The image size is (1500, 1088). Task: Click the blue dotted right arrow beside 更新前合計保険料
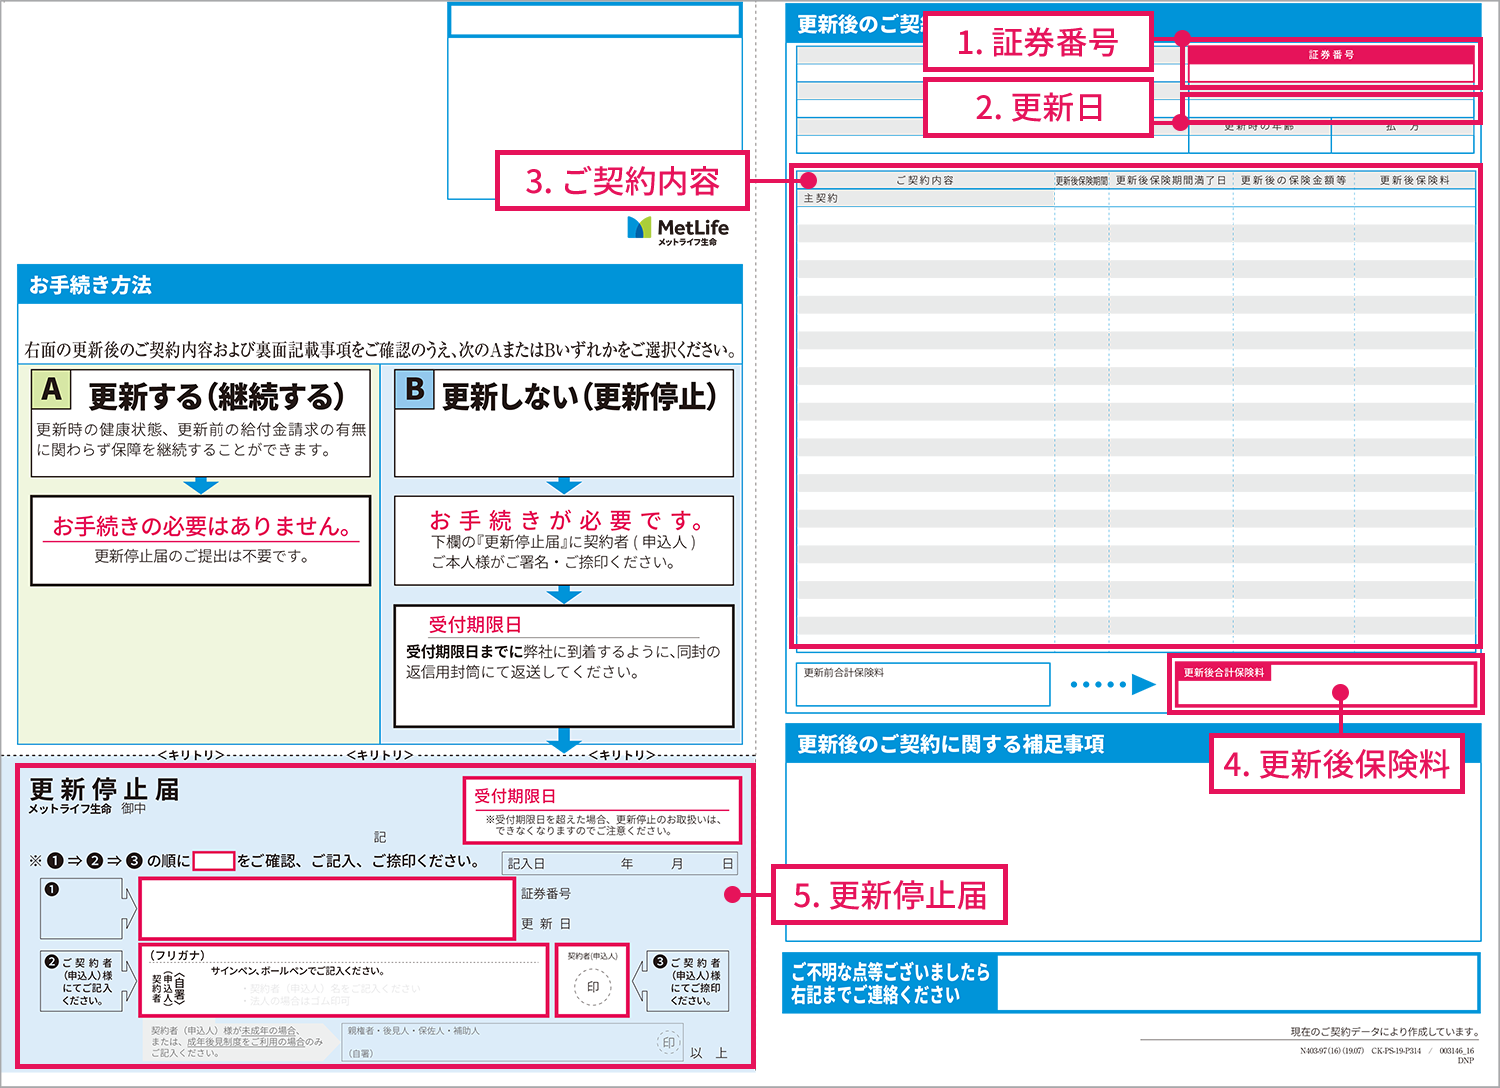coord(1112,685)
